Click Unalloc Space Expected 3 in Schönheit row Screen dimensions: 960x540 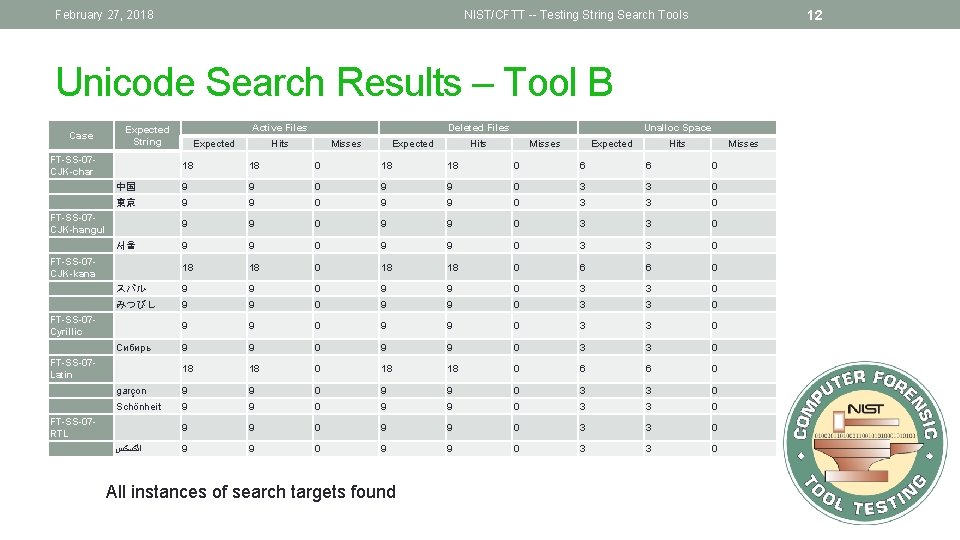click(582, 407)
